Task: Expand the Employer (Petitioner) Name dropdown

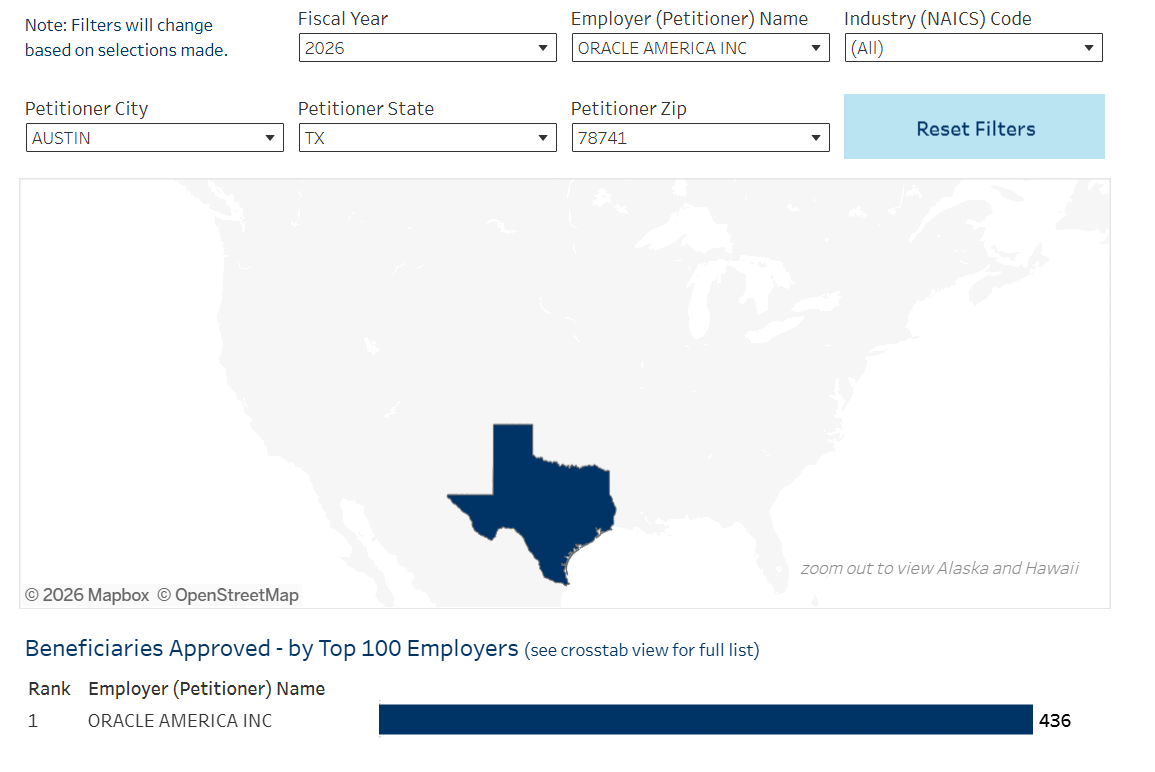Action: point(700,48)
